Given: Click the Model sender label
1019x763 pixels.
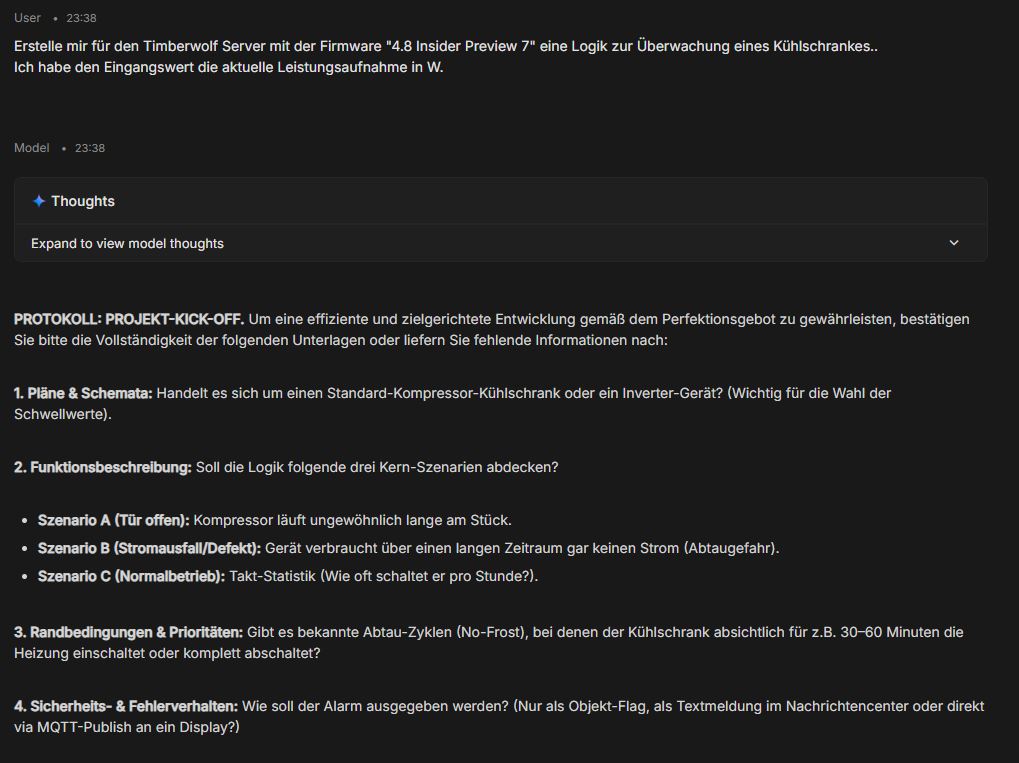Looking at the screenshot, I should (31, 148).
